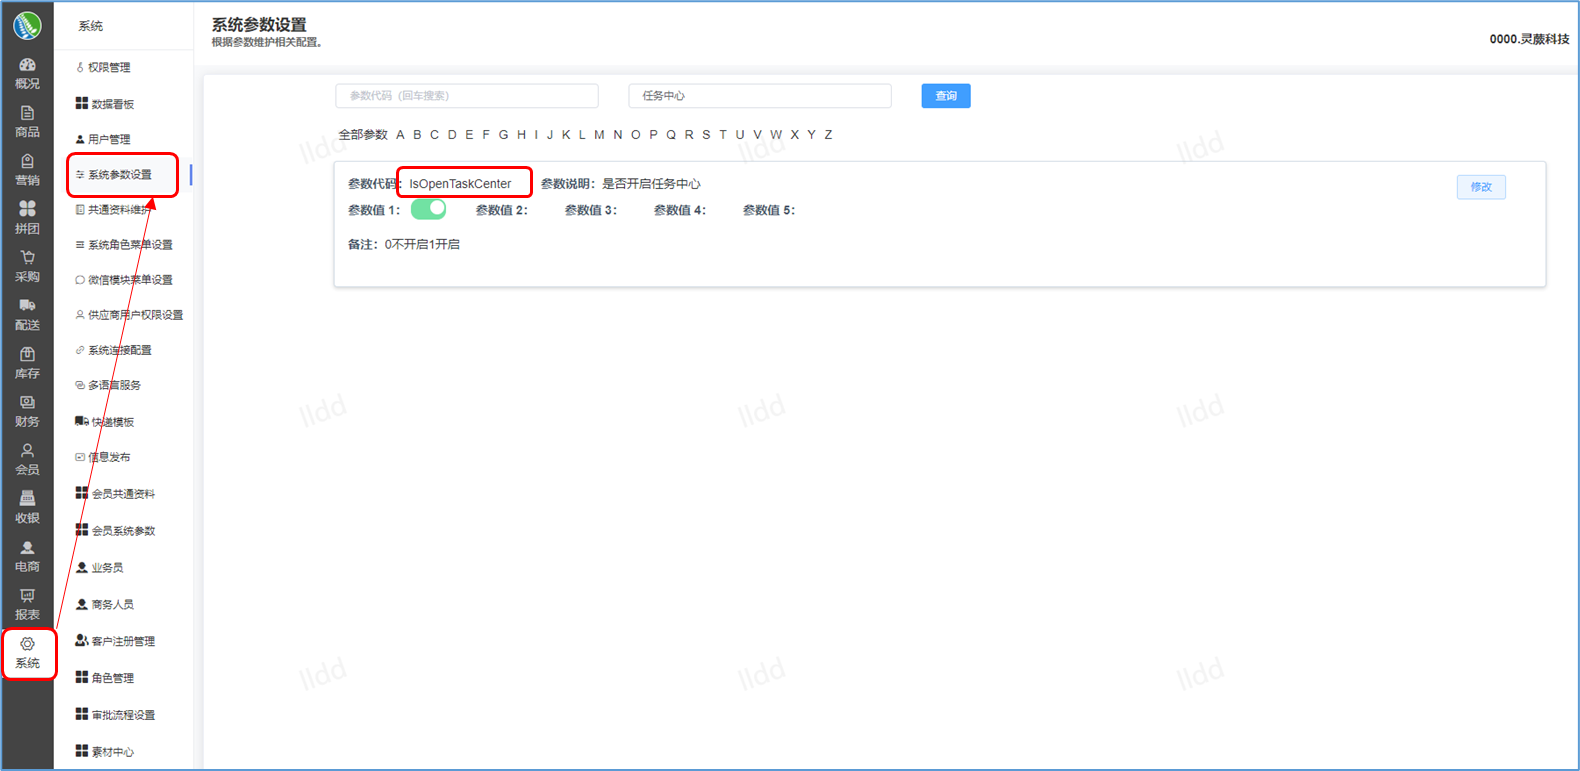Toggle the 参数值 1 switch off
1580x771 pixels.
(x=428, y=208)
